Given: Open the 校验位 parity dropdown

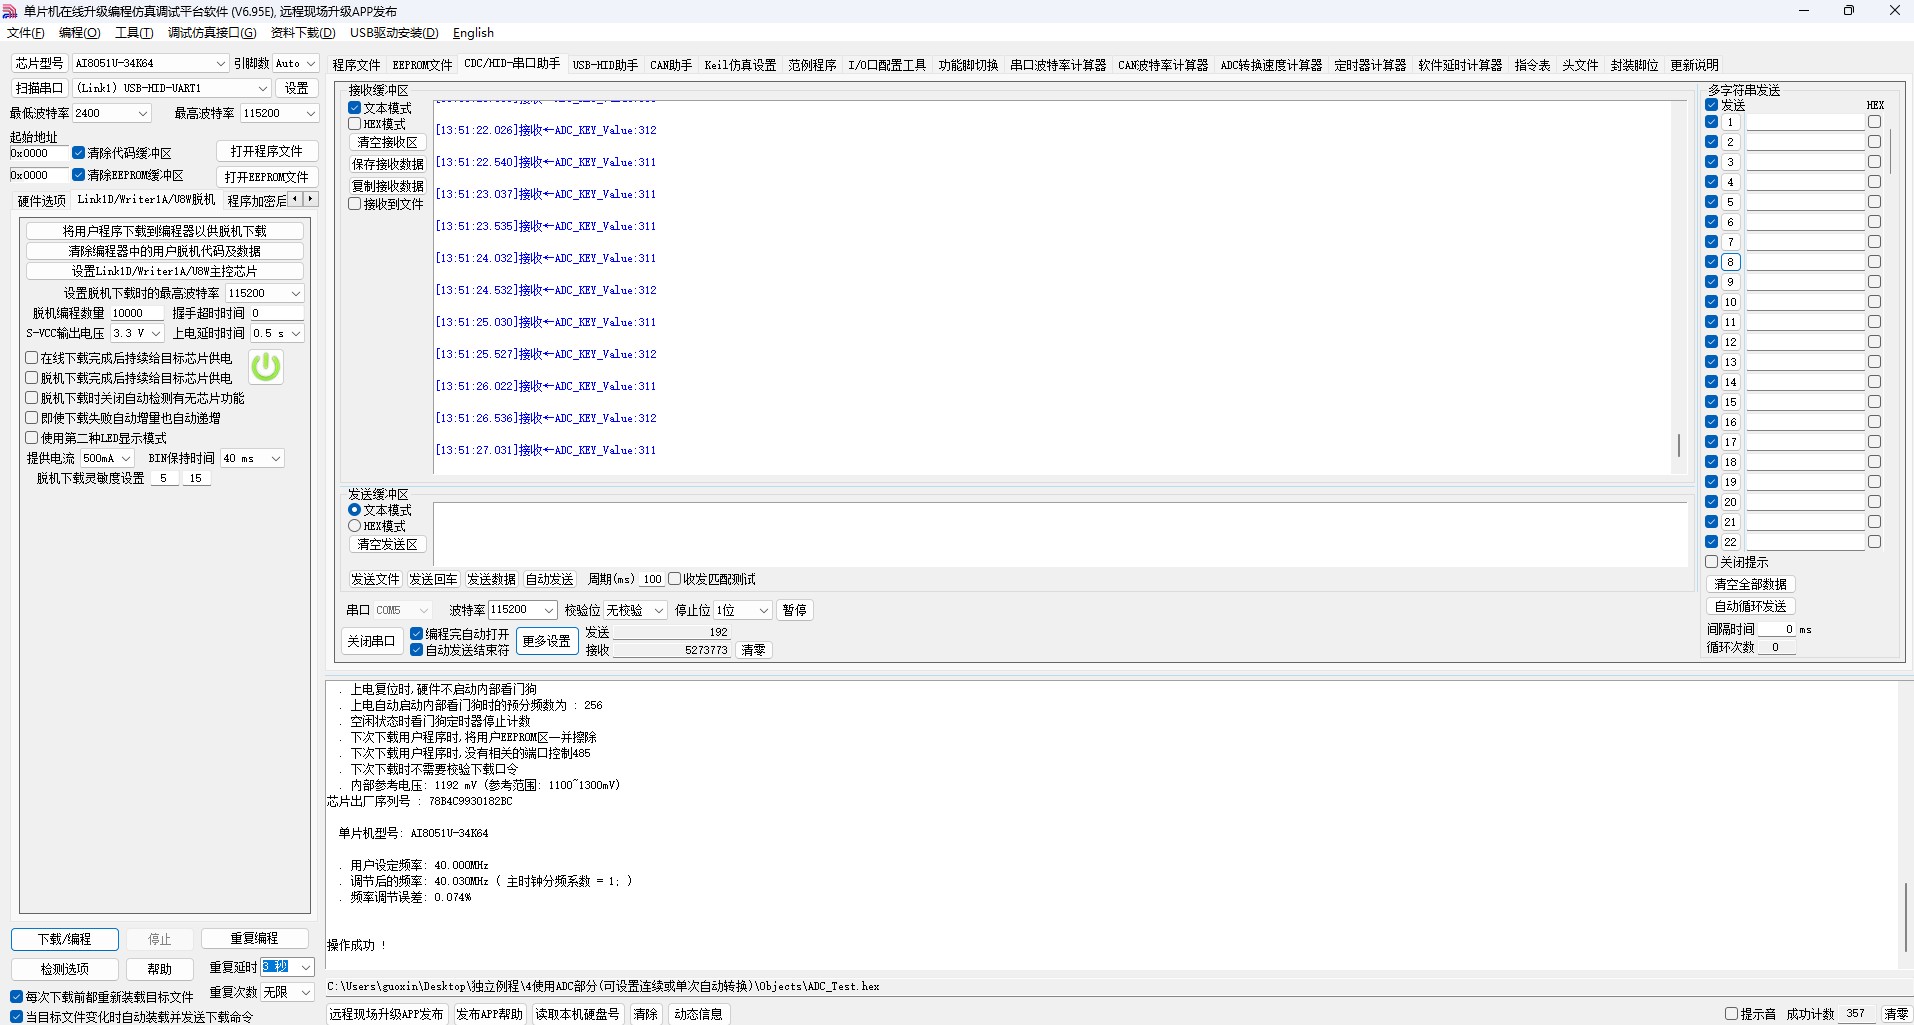Looking at the screenshot, I should point(635,610).
